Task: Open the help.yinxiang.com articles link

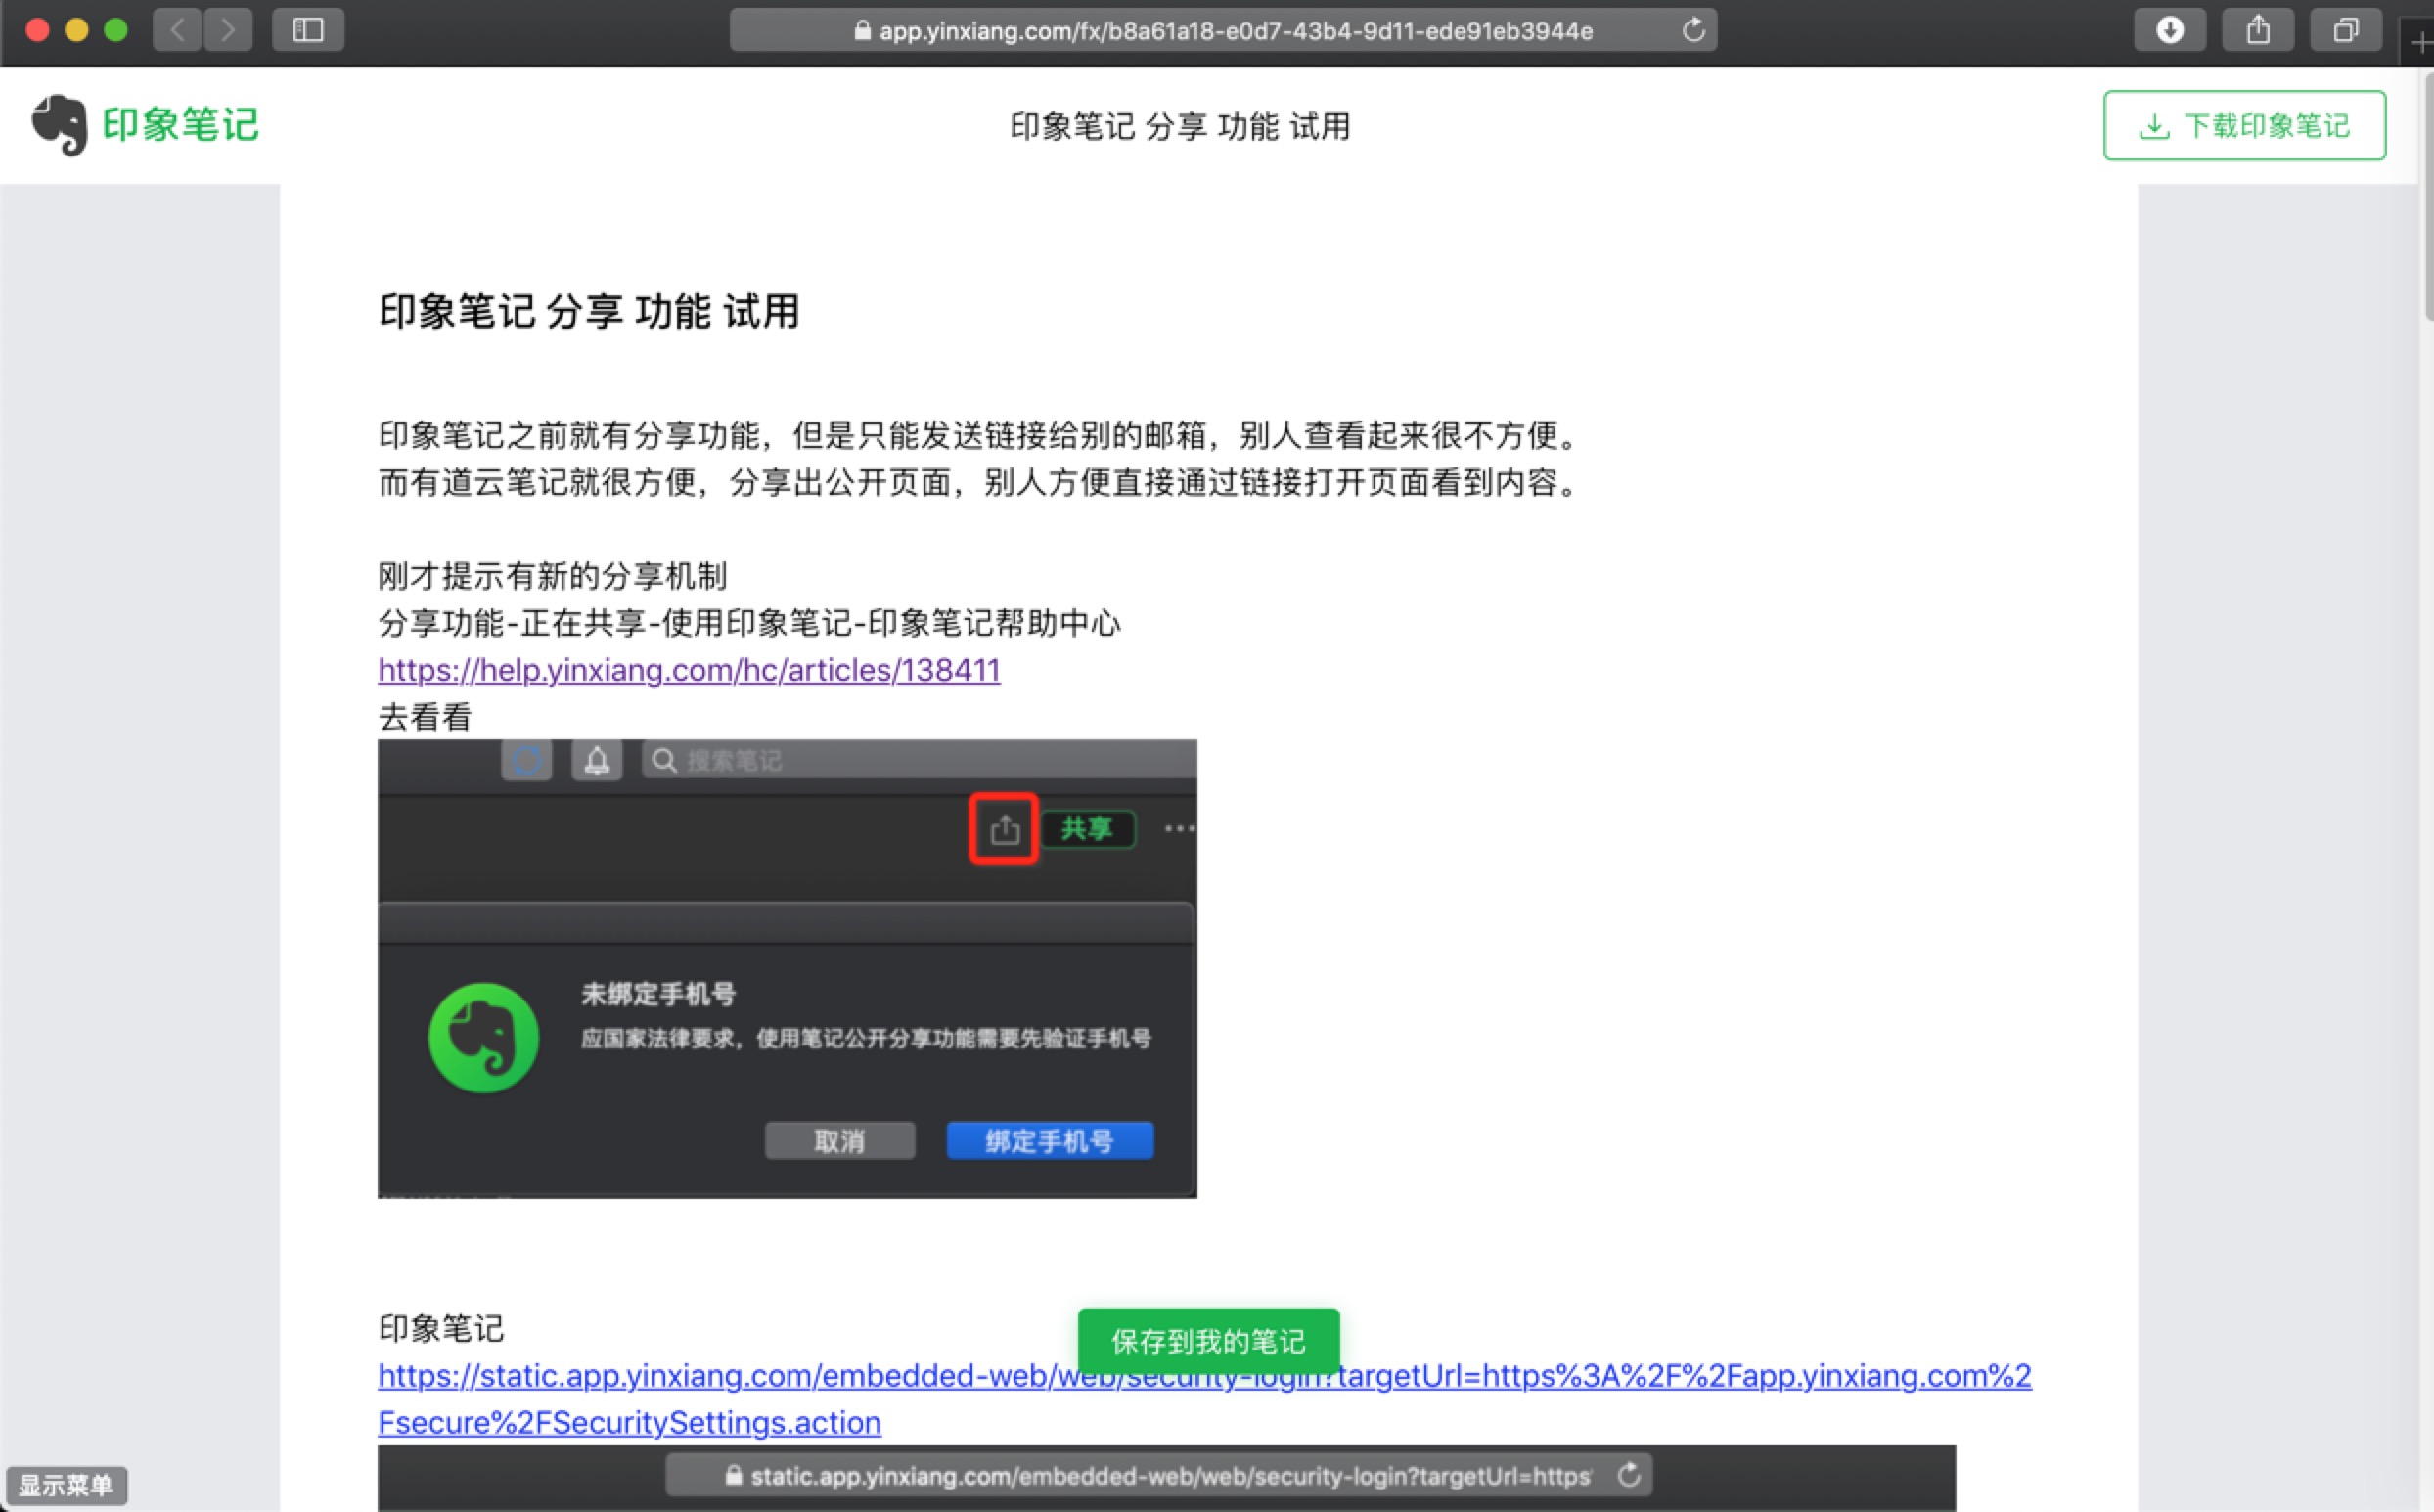Action: [689, 670]
